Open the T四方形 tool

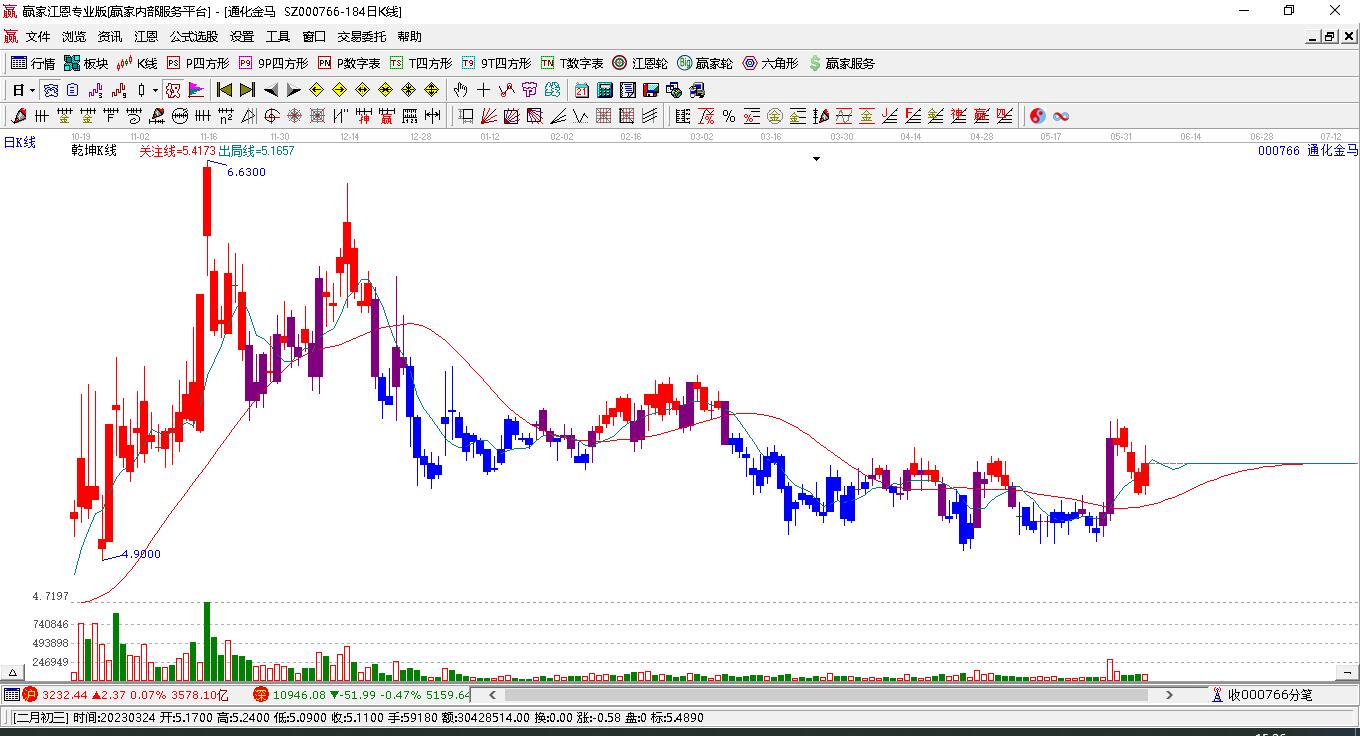[421, 63]
